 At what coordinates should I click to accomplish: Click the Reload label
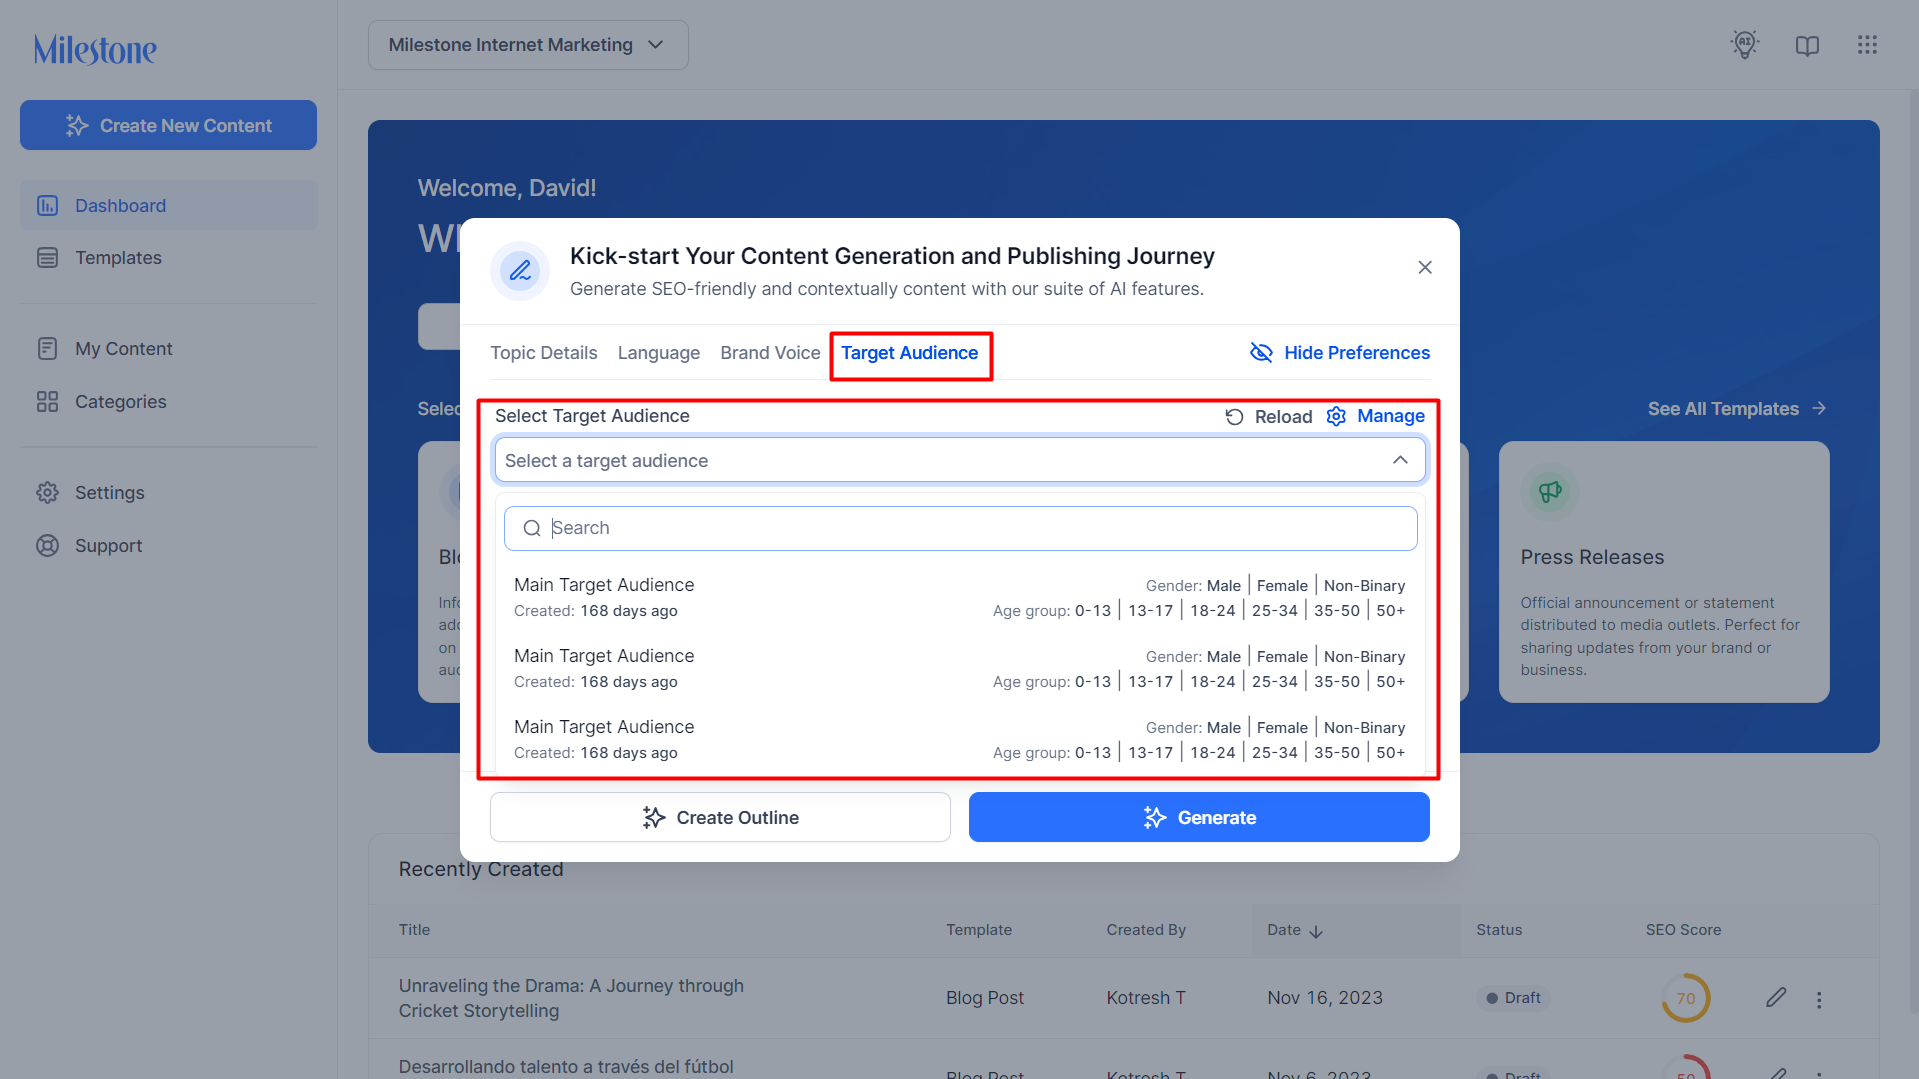pos(1283,417)
